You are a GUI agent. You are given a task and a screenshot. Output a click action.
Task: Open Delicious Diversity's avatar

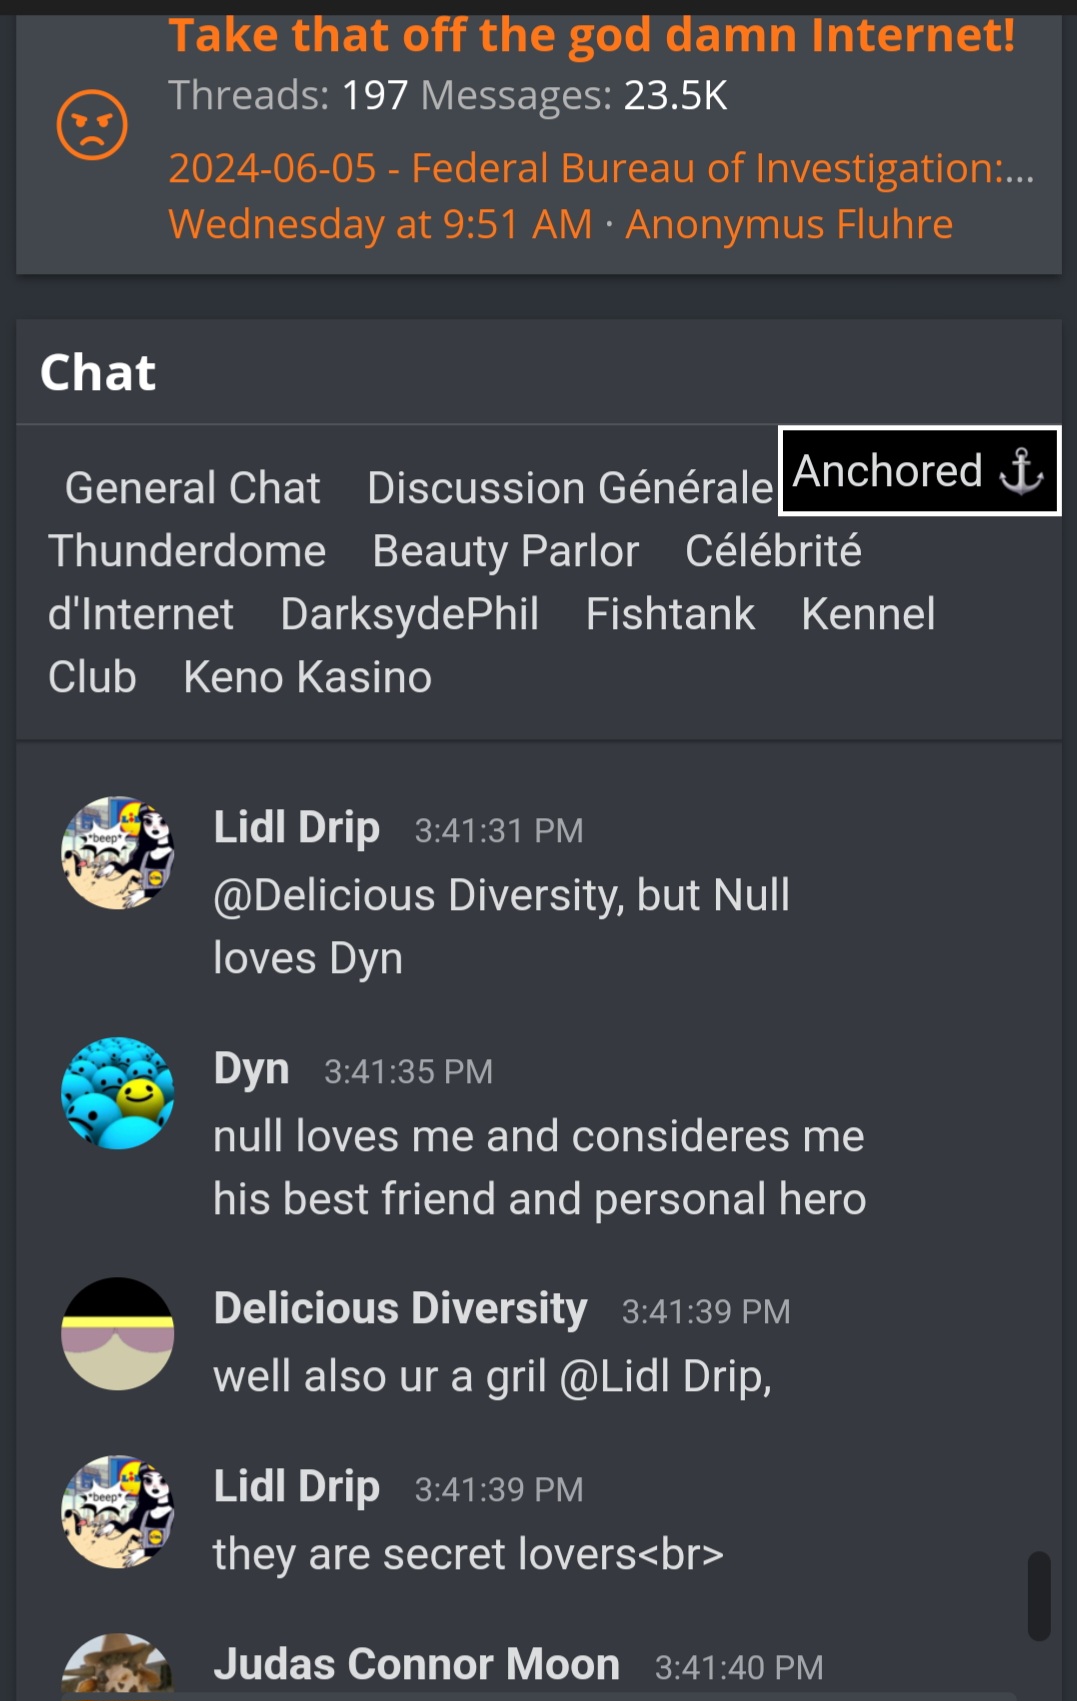click(x=118, y=1334)
